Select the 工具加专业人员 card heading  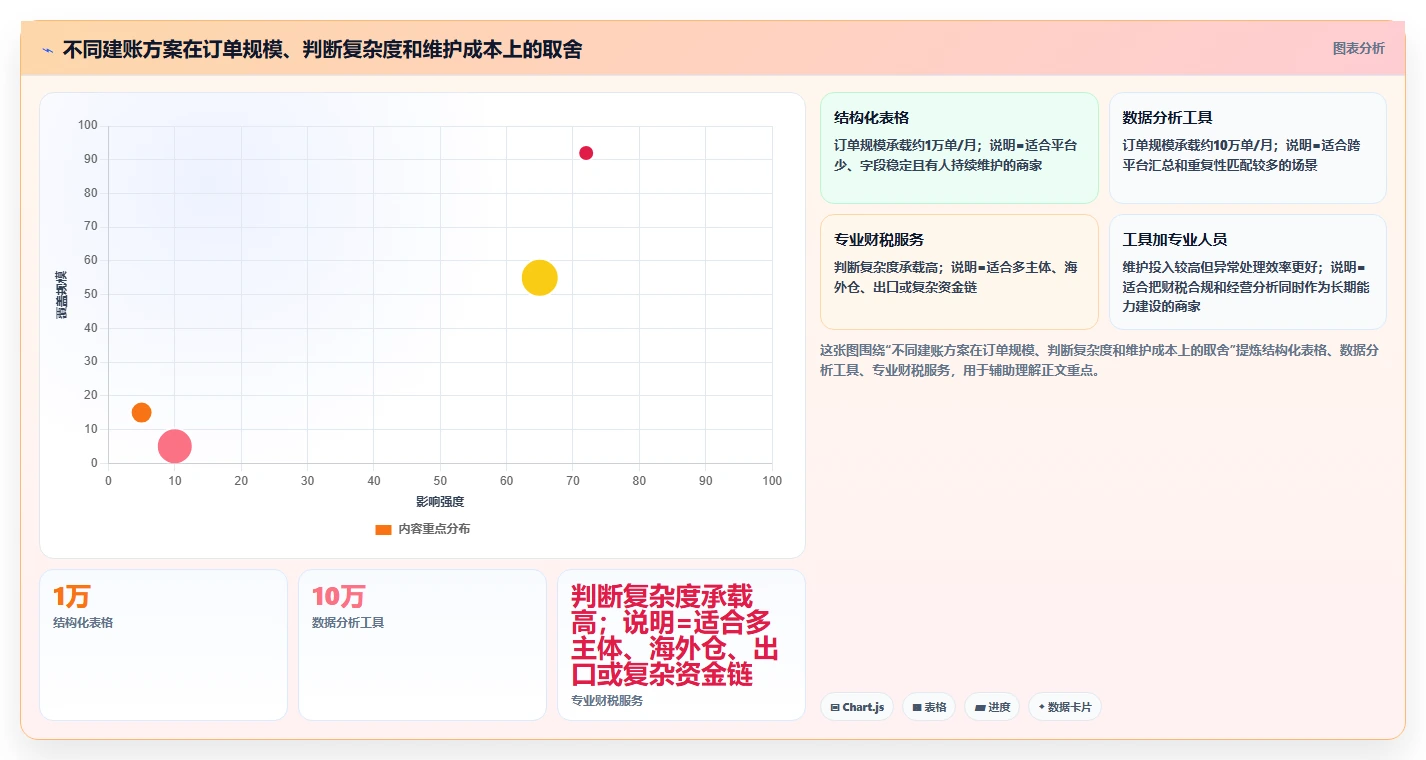coord(1175,240)
